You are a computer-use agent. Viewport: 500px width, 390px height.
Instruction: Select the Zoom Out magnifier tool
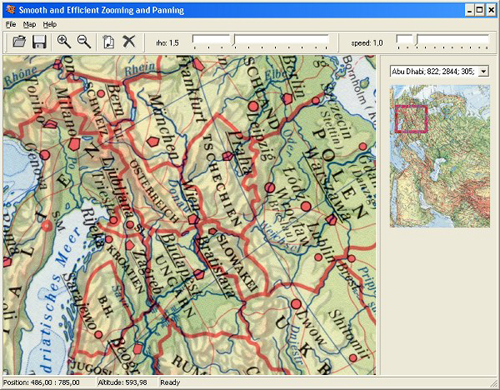pos(84,42)
